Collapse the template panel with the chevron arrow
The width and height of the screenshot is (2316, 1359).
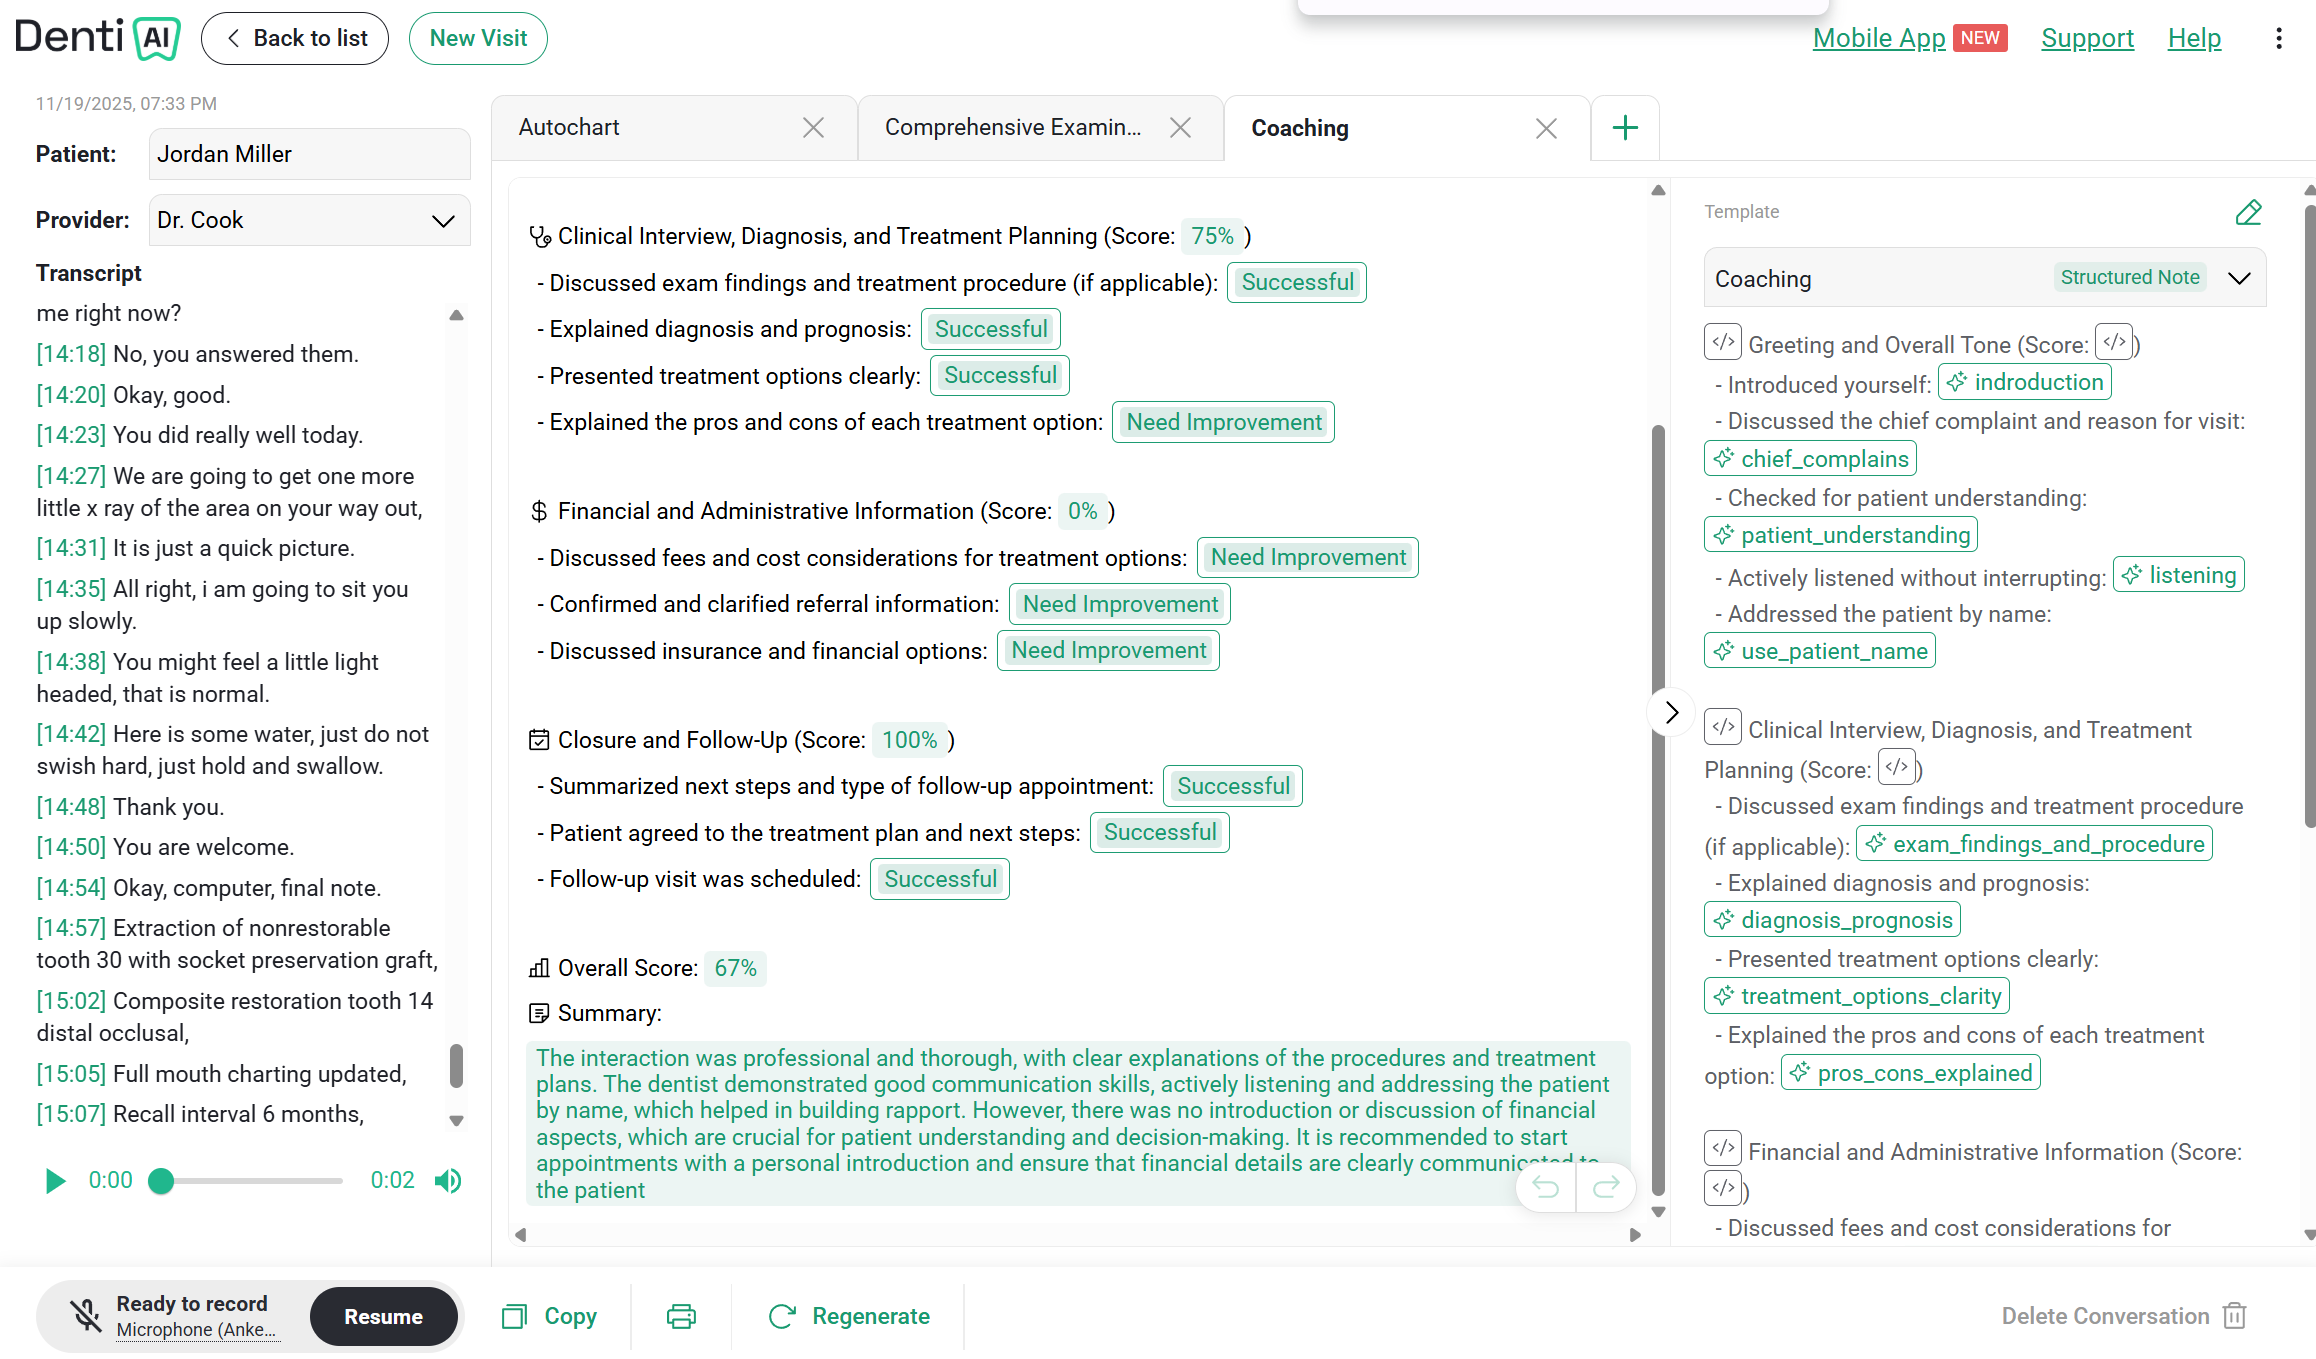tap(1671, 712)
